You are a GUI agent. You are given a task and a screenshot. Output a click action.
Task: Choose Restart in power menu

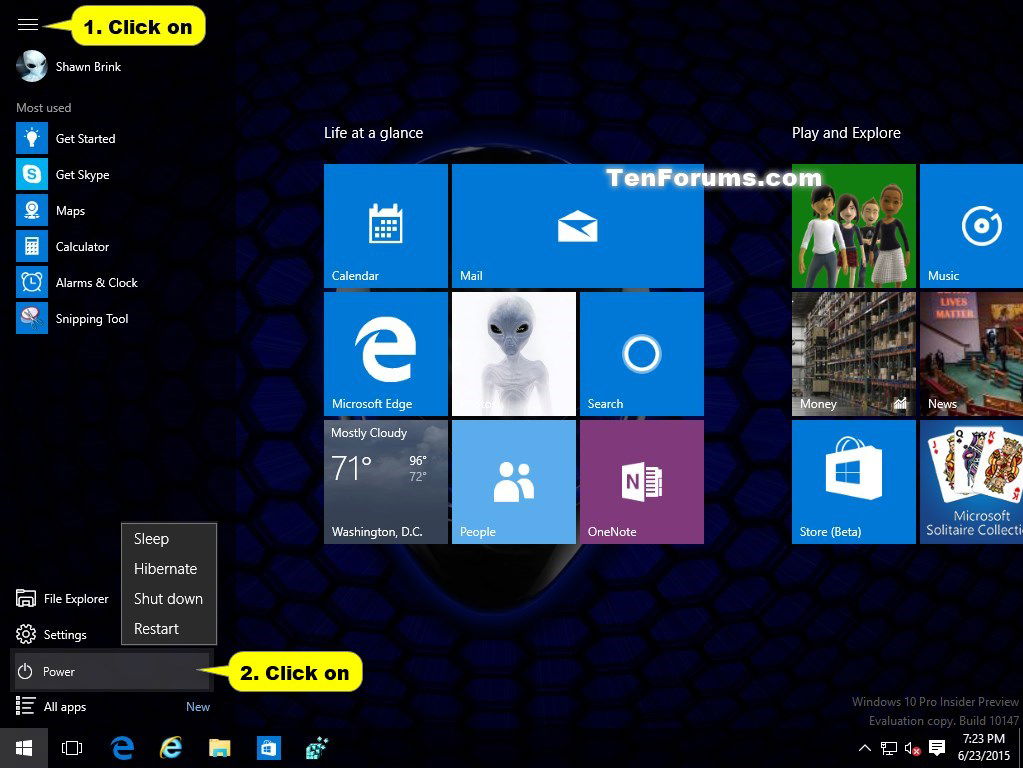pyautogui.click(x=168, y=629)
